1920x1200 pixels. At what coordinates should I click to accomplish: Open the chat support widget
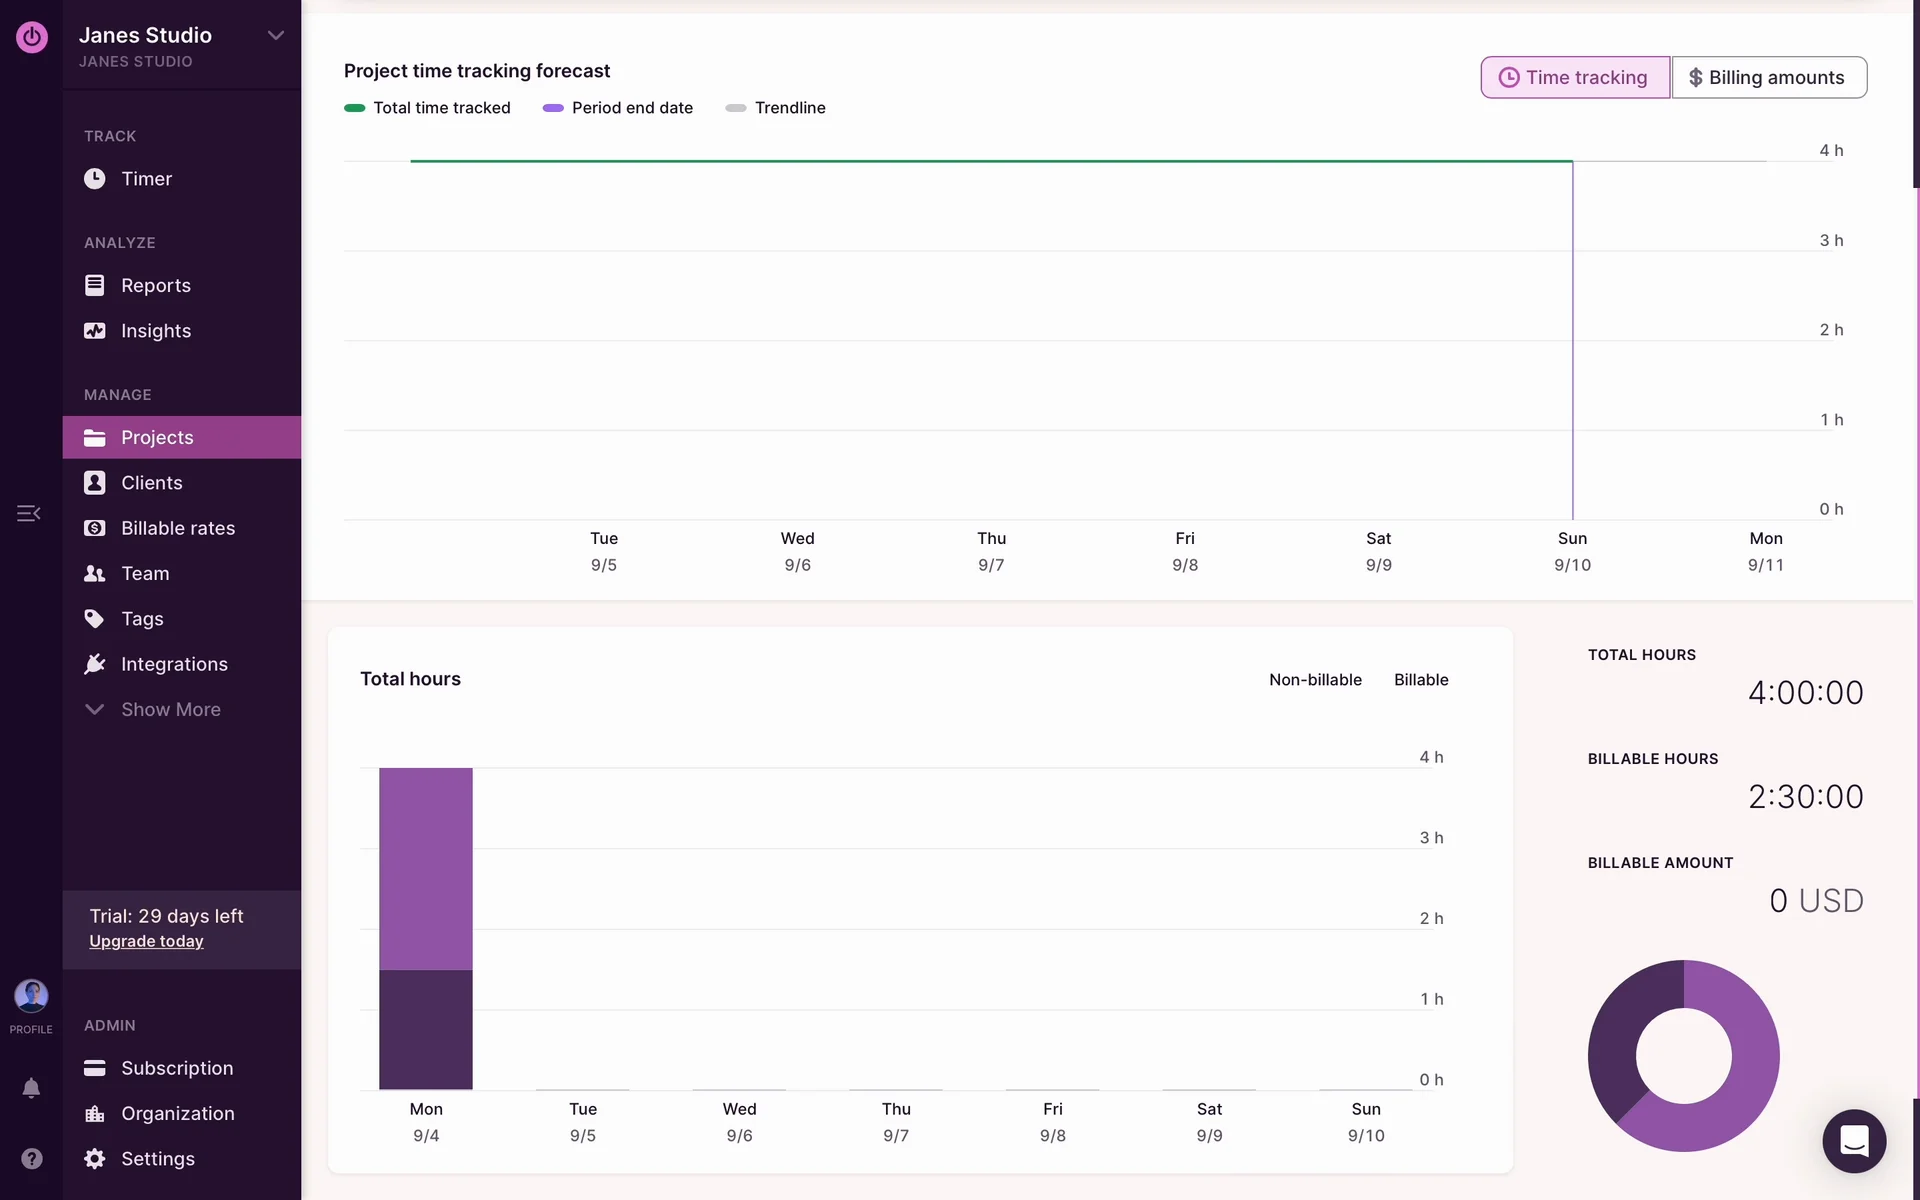(1853, 1140)
